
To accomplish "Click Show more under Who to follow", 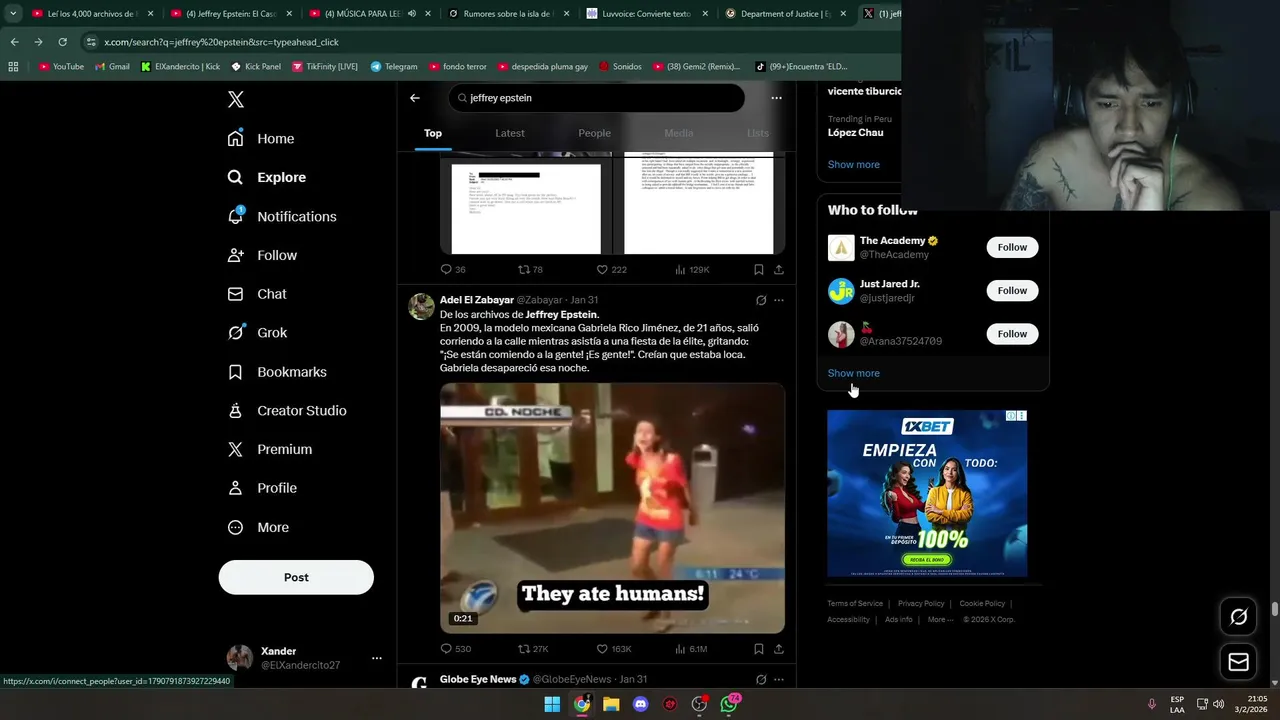I will pos(853,373).
